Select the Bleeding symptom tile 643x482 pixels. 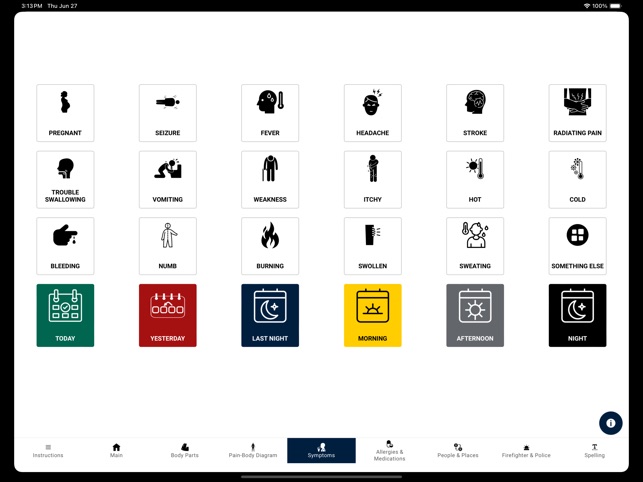(x=65, y=246)
